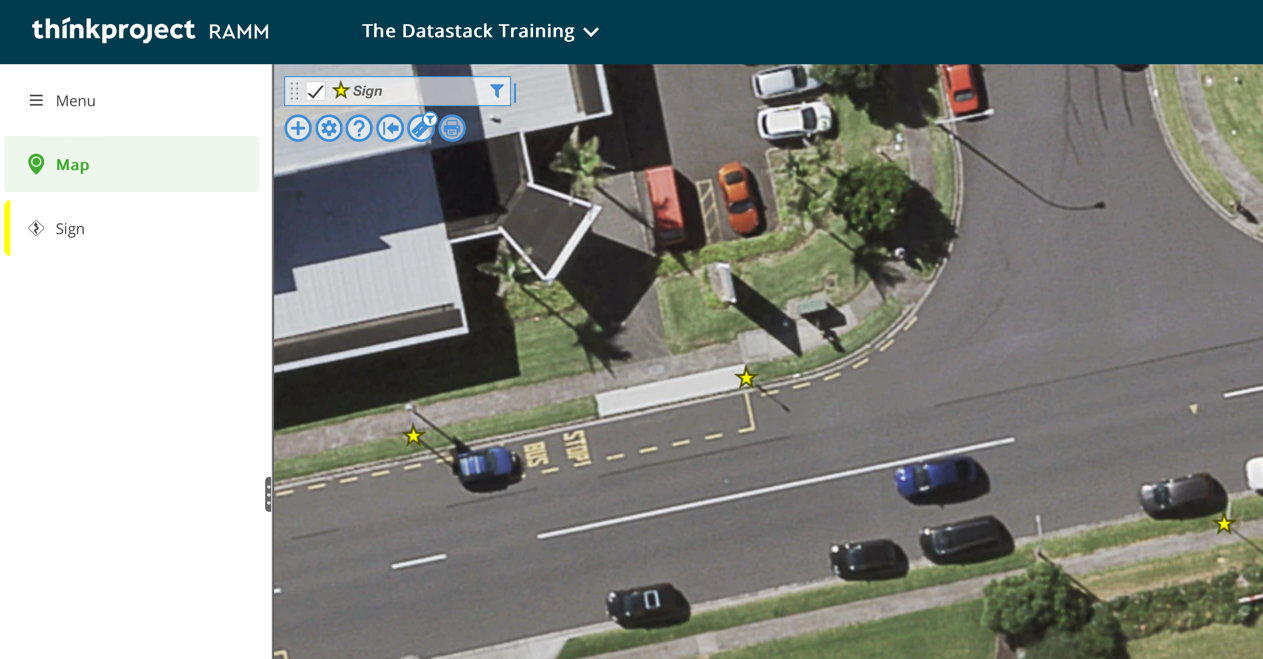Click the hamburger menu icon
This screenshot has width=1263, height=659.
36,101
